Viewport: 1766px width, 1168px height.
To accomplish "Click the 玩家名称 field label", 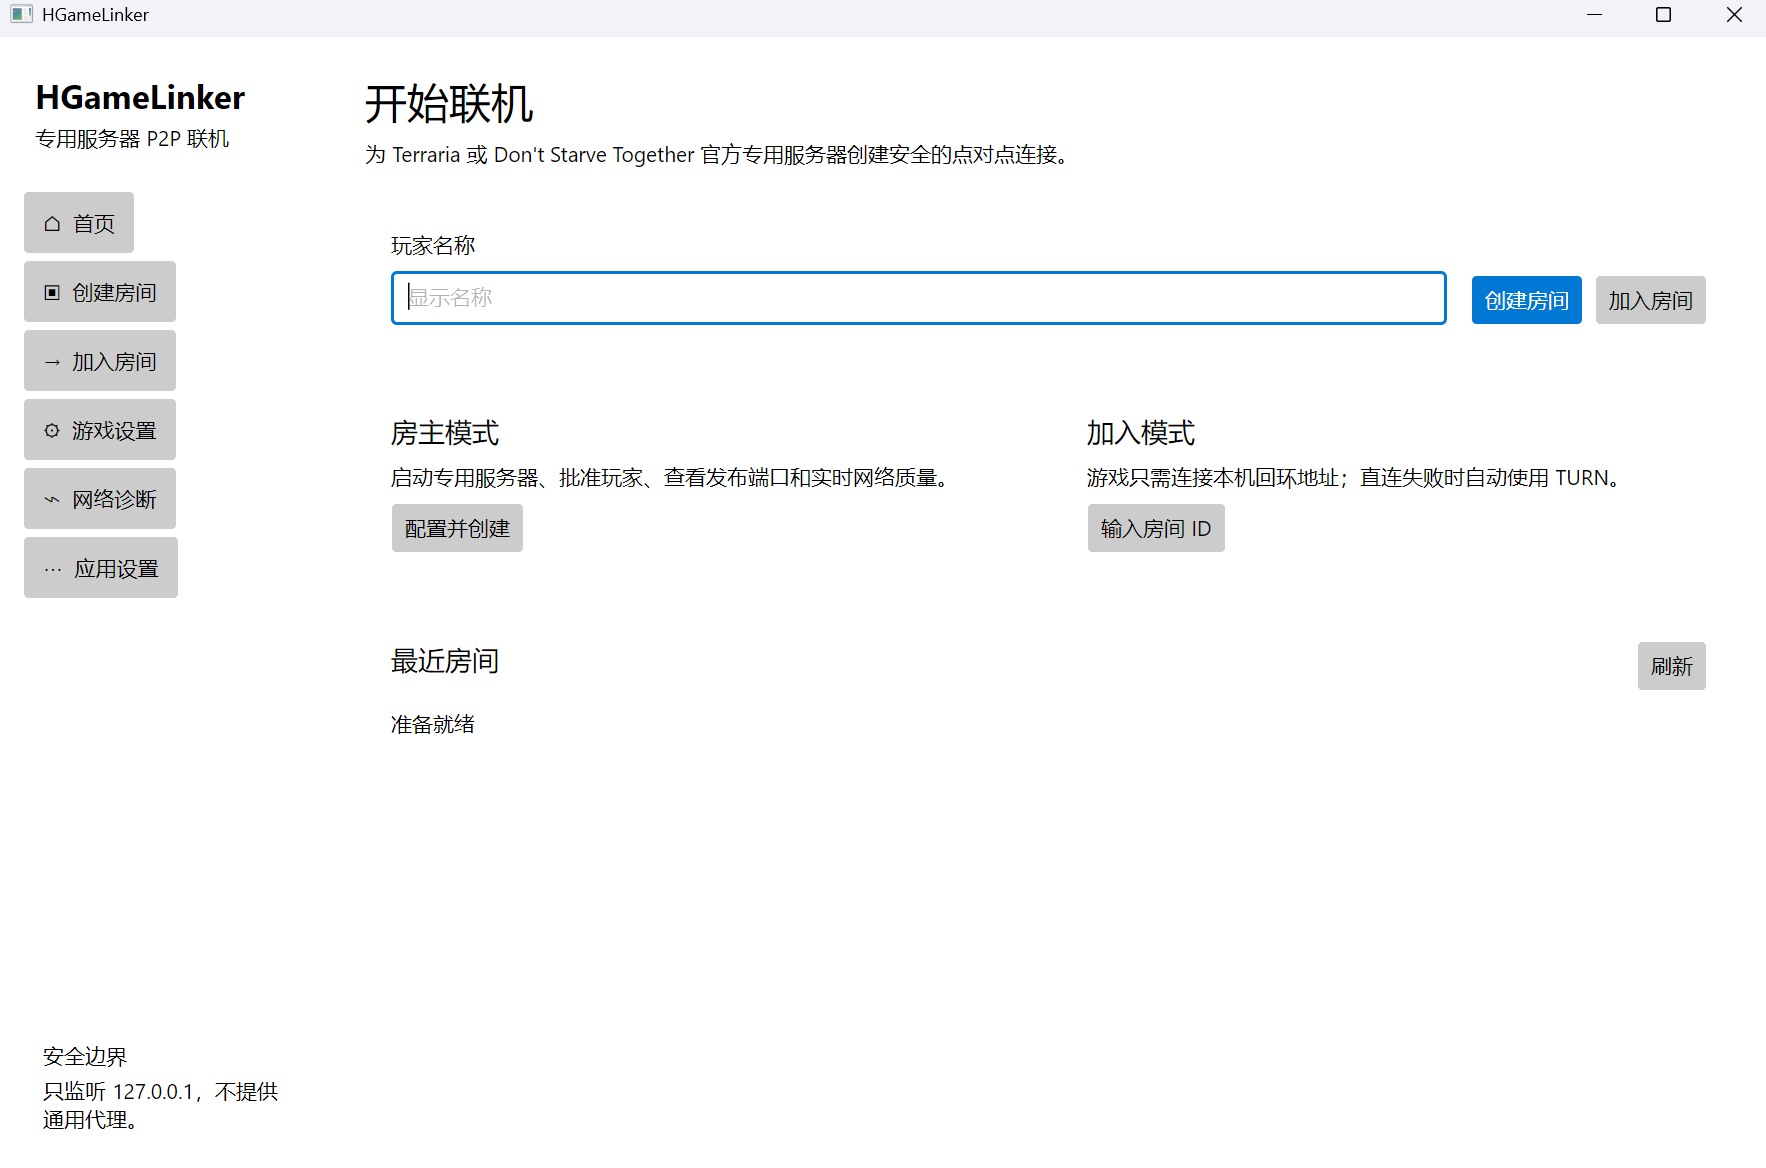I will click(x=433, y=245).
